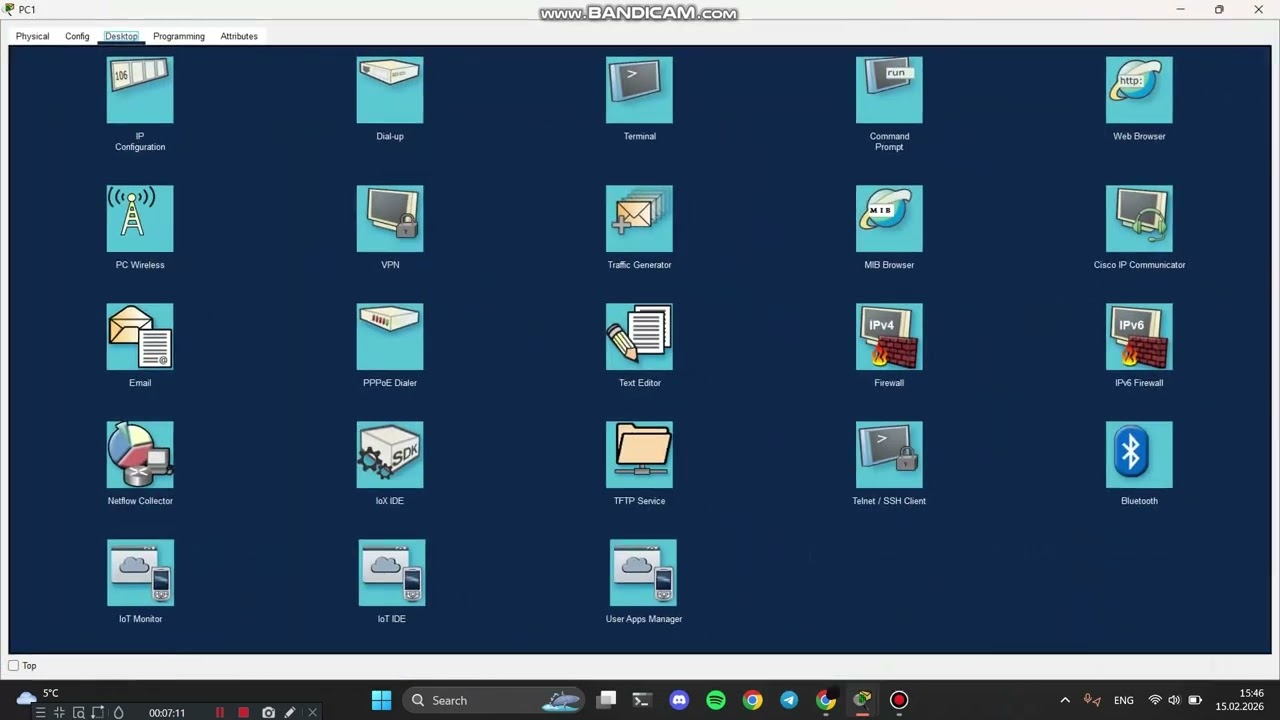This screenshot has width=1280, height=720.
Task: Launch Netflow Collector
Action: coord(140,454)
